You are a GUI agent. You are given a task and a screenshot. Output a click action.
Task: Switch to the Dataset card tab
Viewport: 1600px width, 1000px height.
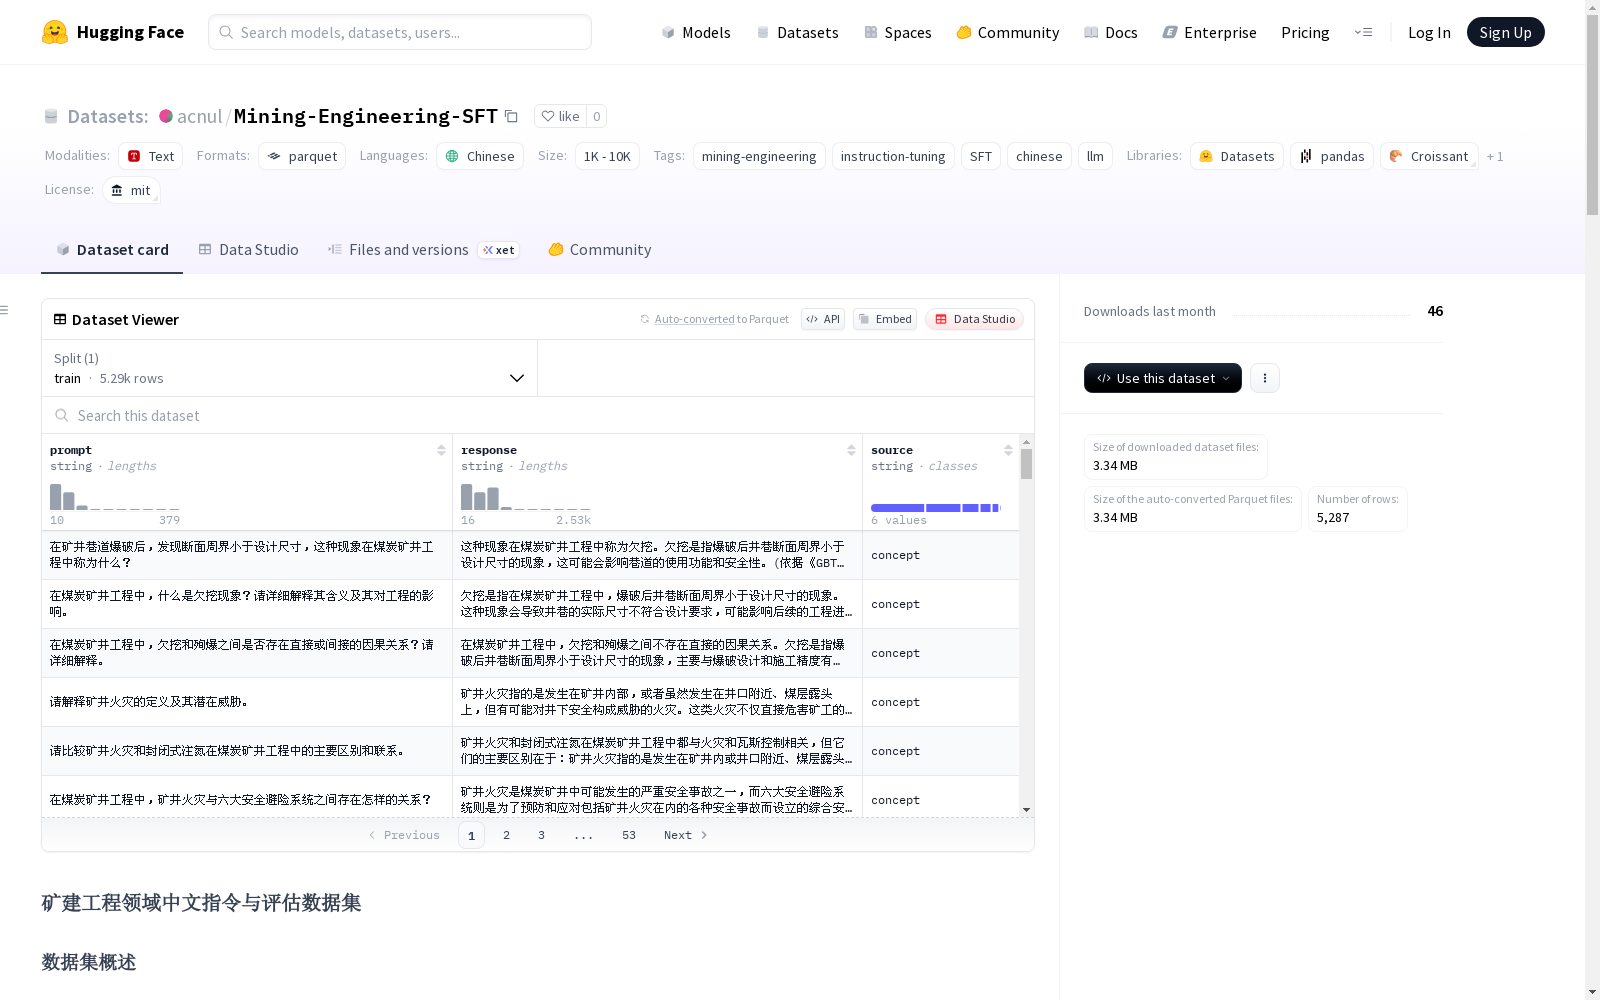(112, 250)
